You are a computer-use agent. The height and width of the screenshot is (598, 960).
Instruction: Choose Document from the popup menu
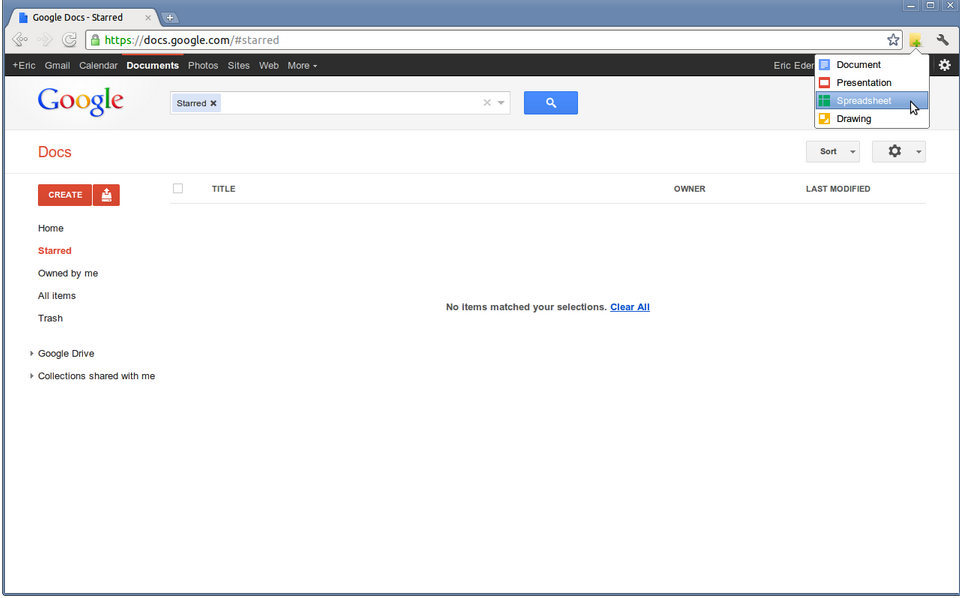872,65
